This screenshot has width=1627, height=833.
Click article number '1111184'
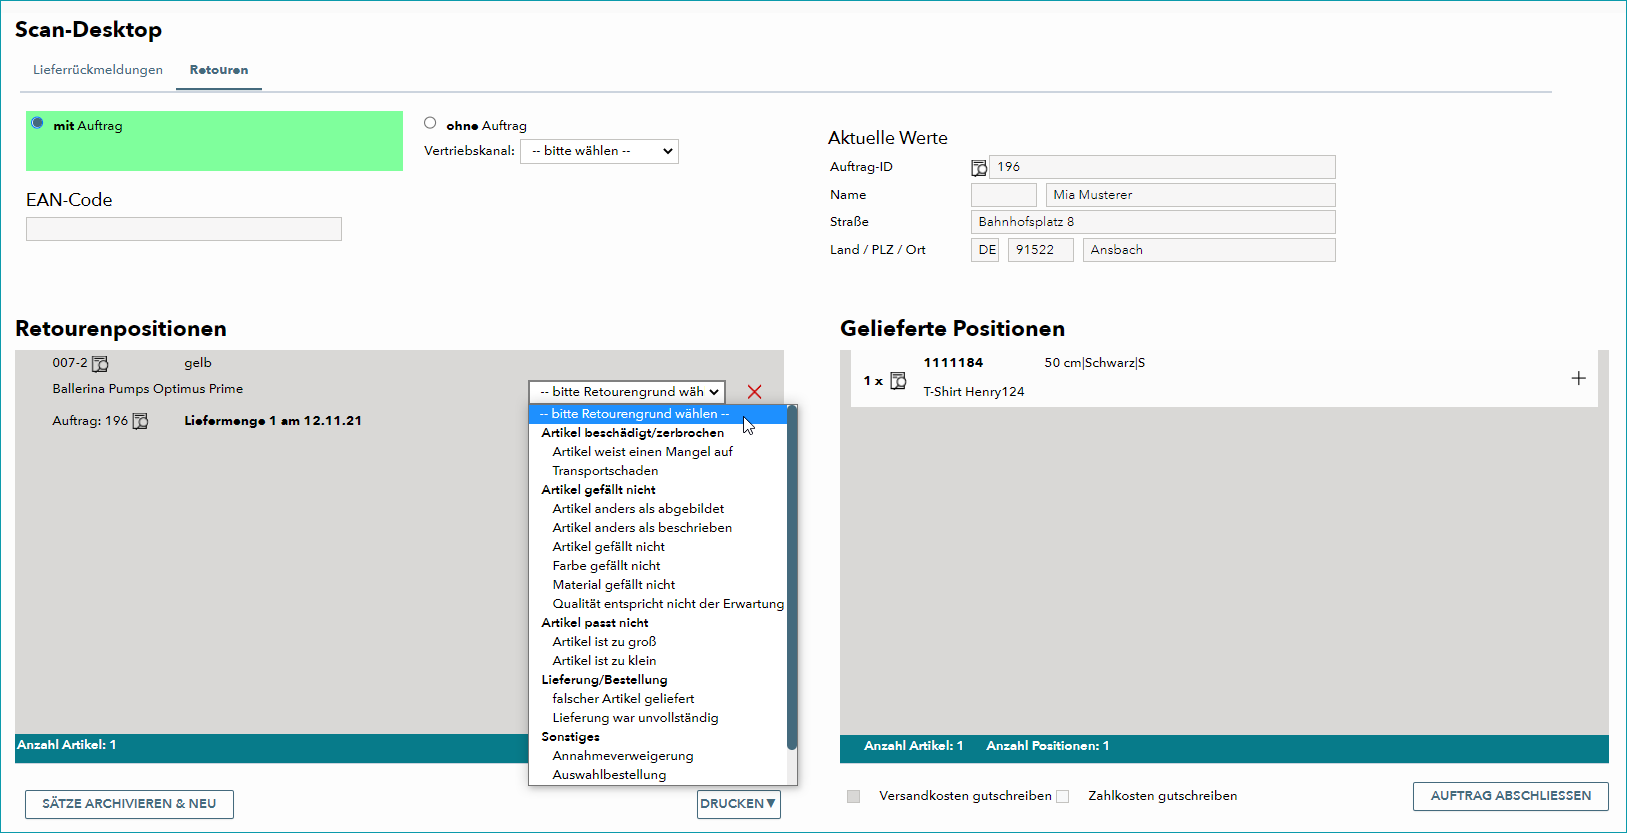click(x=953, y=363)
